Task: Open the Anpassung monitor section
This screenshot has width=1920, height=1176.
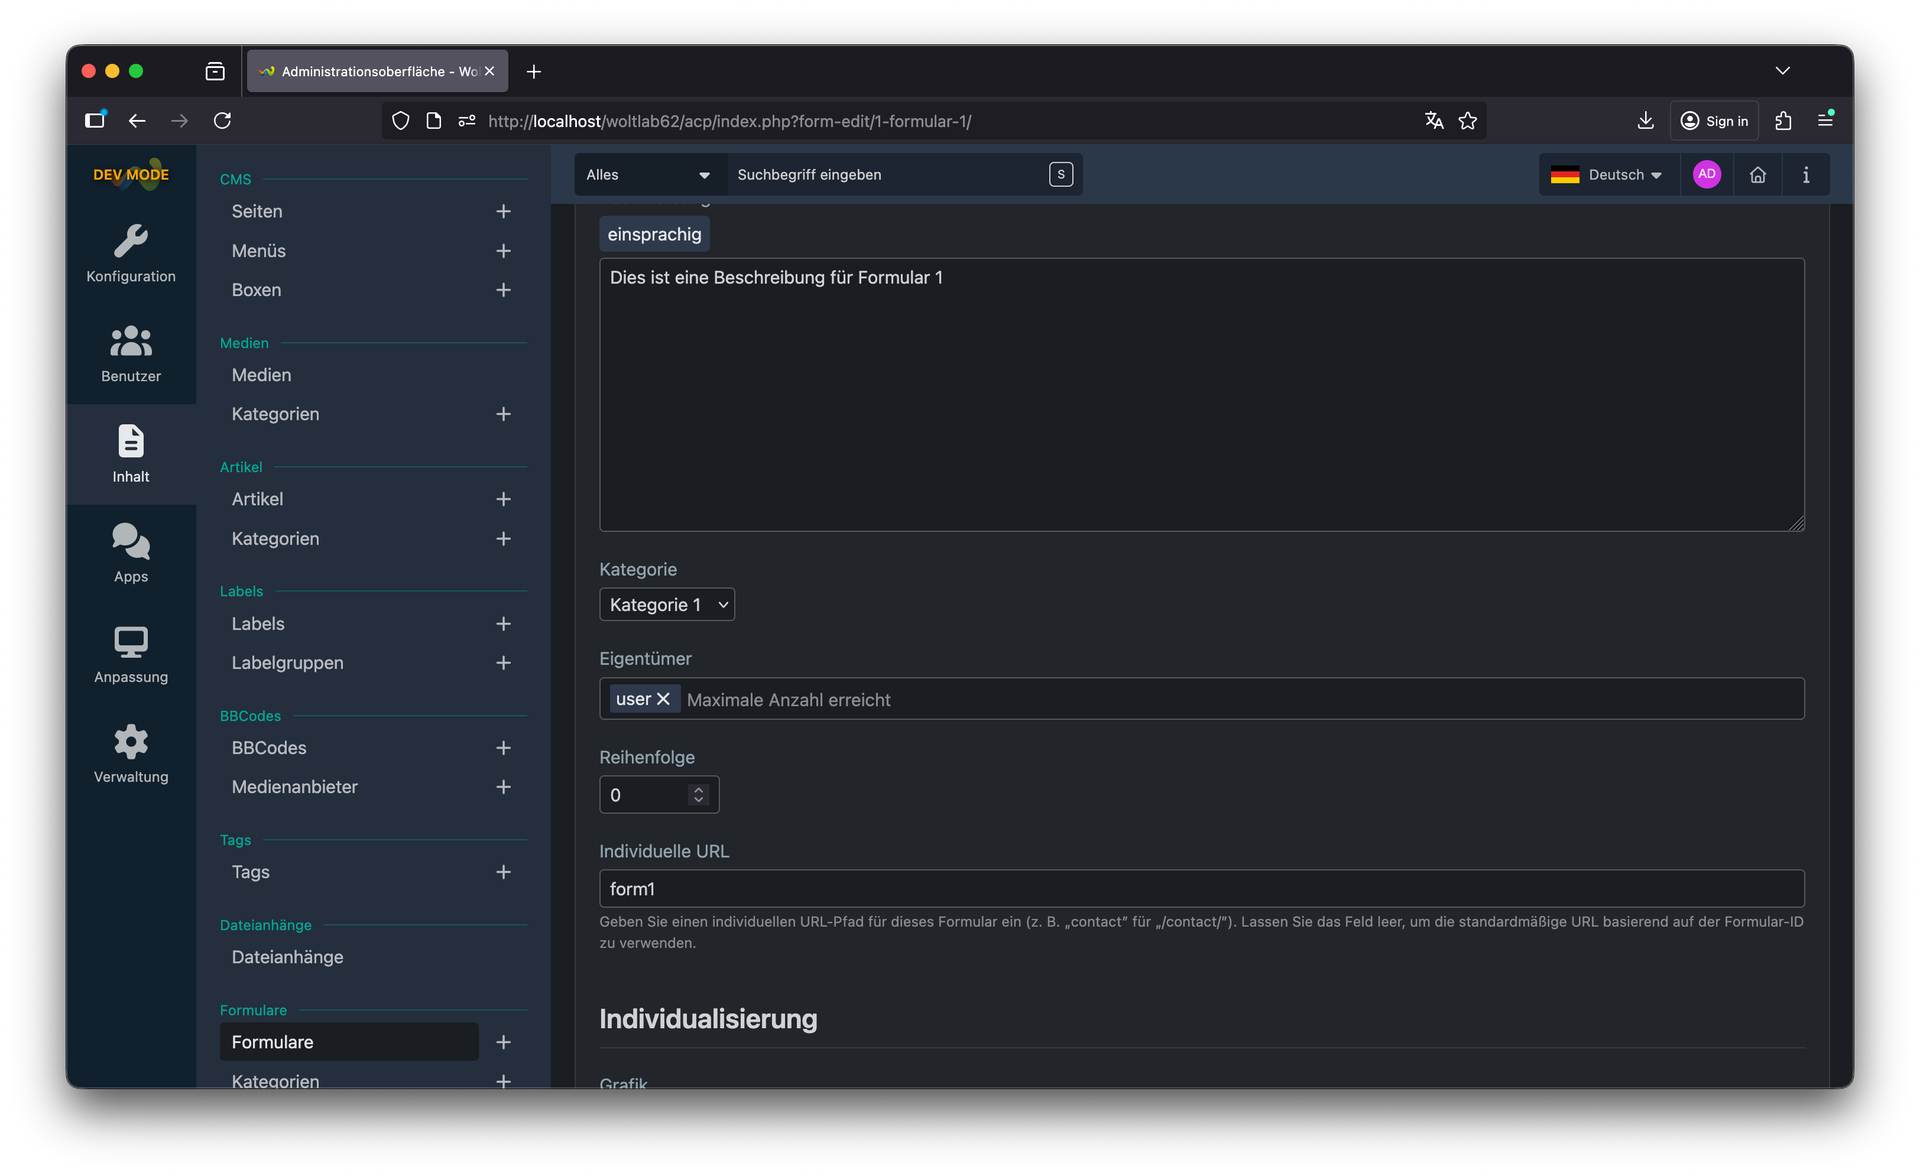Action: pyautogui.click(x=131, y=654)
